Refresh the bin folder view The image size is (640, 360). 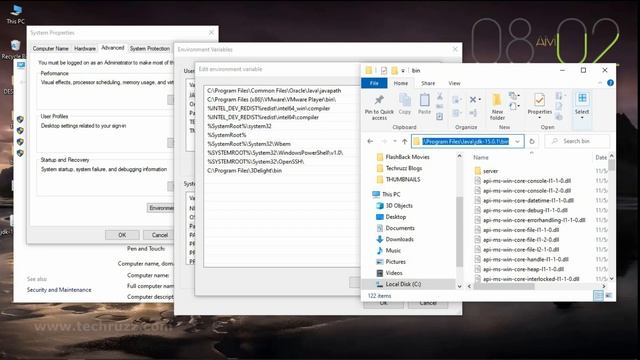coord(532,141)
